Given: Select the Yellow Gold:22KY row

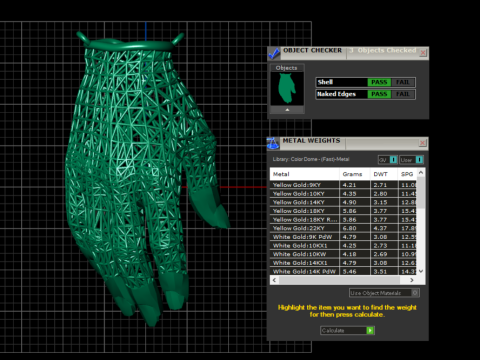Looking at the screenshot, I should click(x=343, y=228).
